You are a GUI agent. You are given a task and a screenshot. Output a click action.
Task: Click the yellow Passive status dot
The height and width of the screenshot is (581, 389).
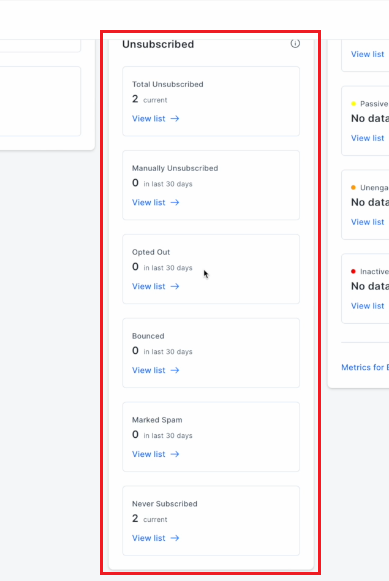[353, 104]
